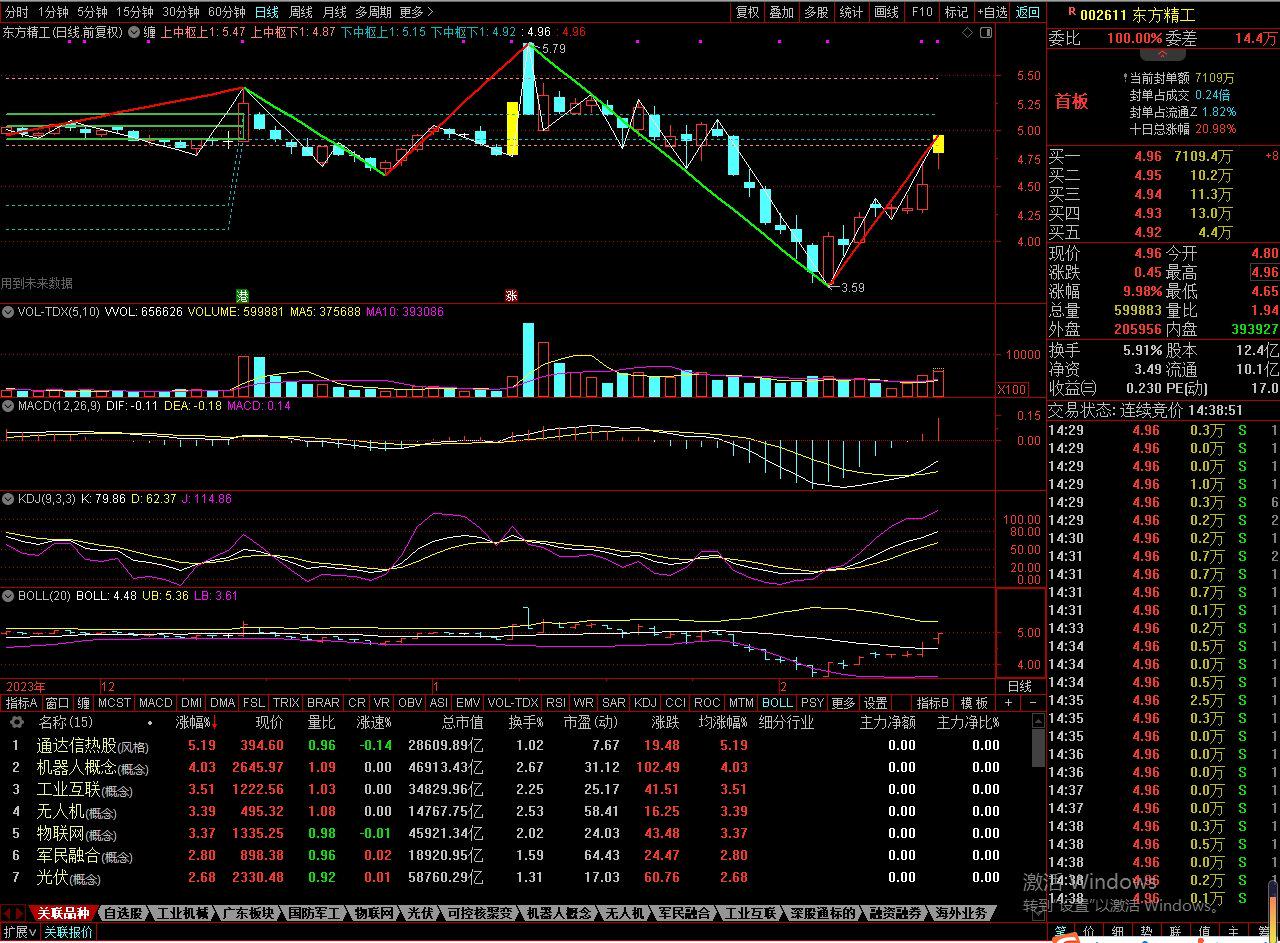Open the 多周期 multi-period view
This screenshot has width=1280, height=943.
pos(373,12)
